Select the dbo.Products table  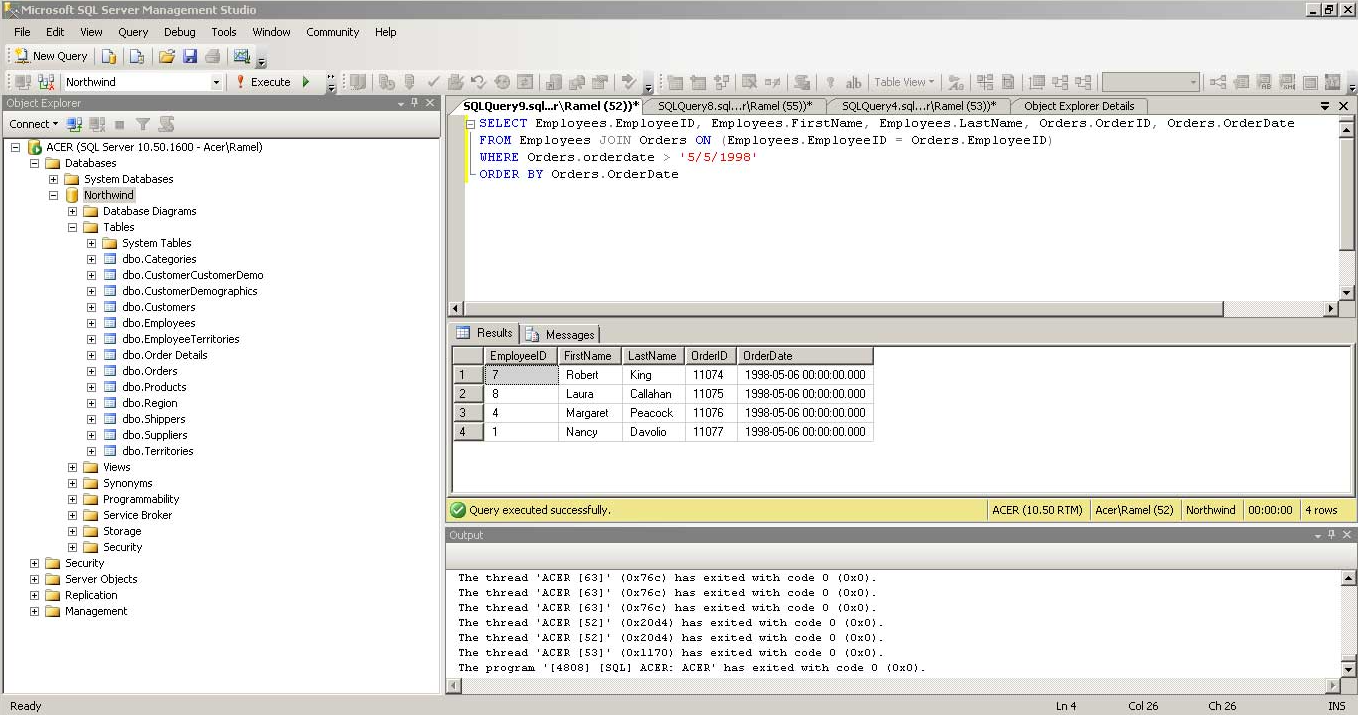coord(154,387)
